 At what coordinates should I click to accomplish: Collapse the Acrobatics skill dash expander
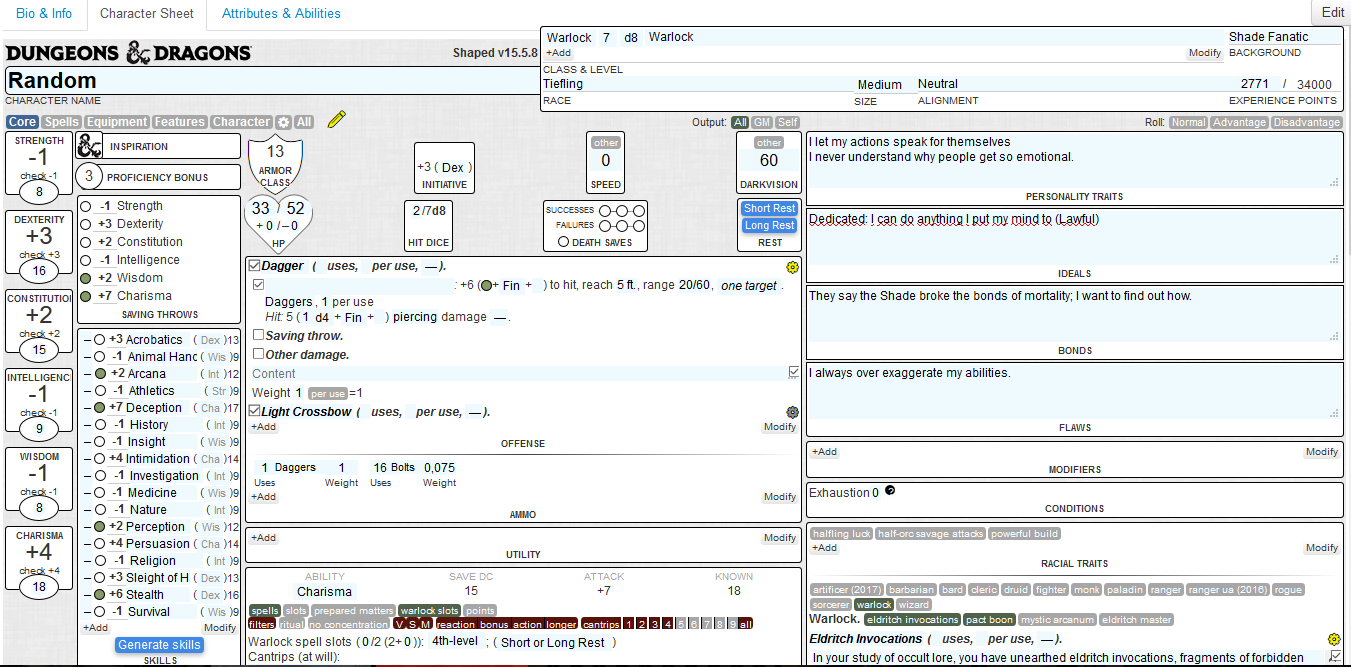(87, 340)
